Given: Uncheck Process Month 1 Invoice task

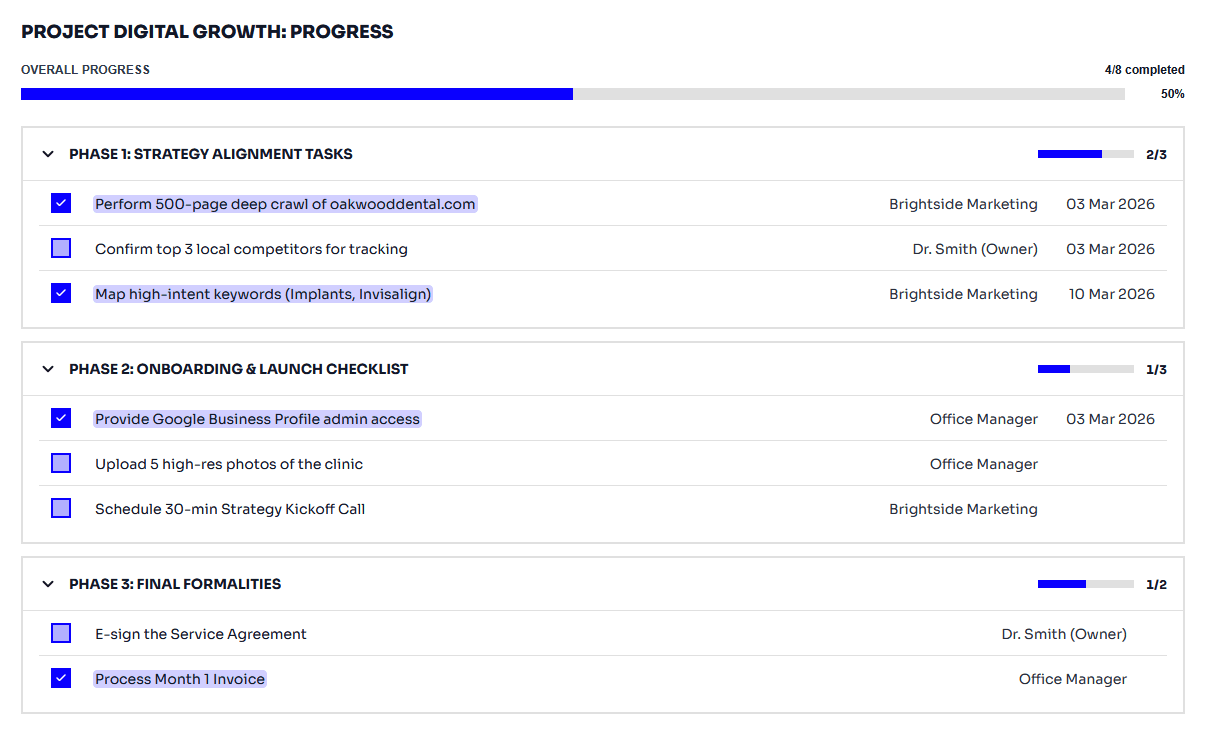Looking at the screenshot, I should point(61,679).
